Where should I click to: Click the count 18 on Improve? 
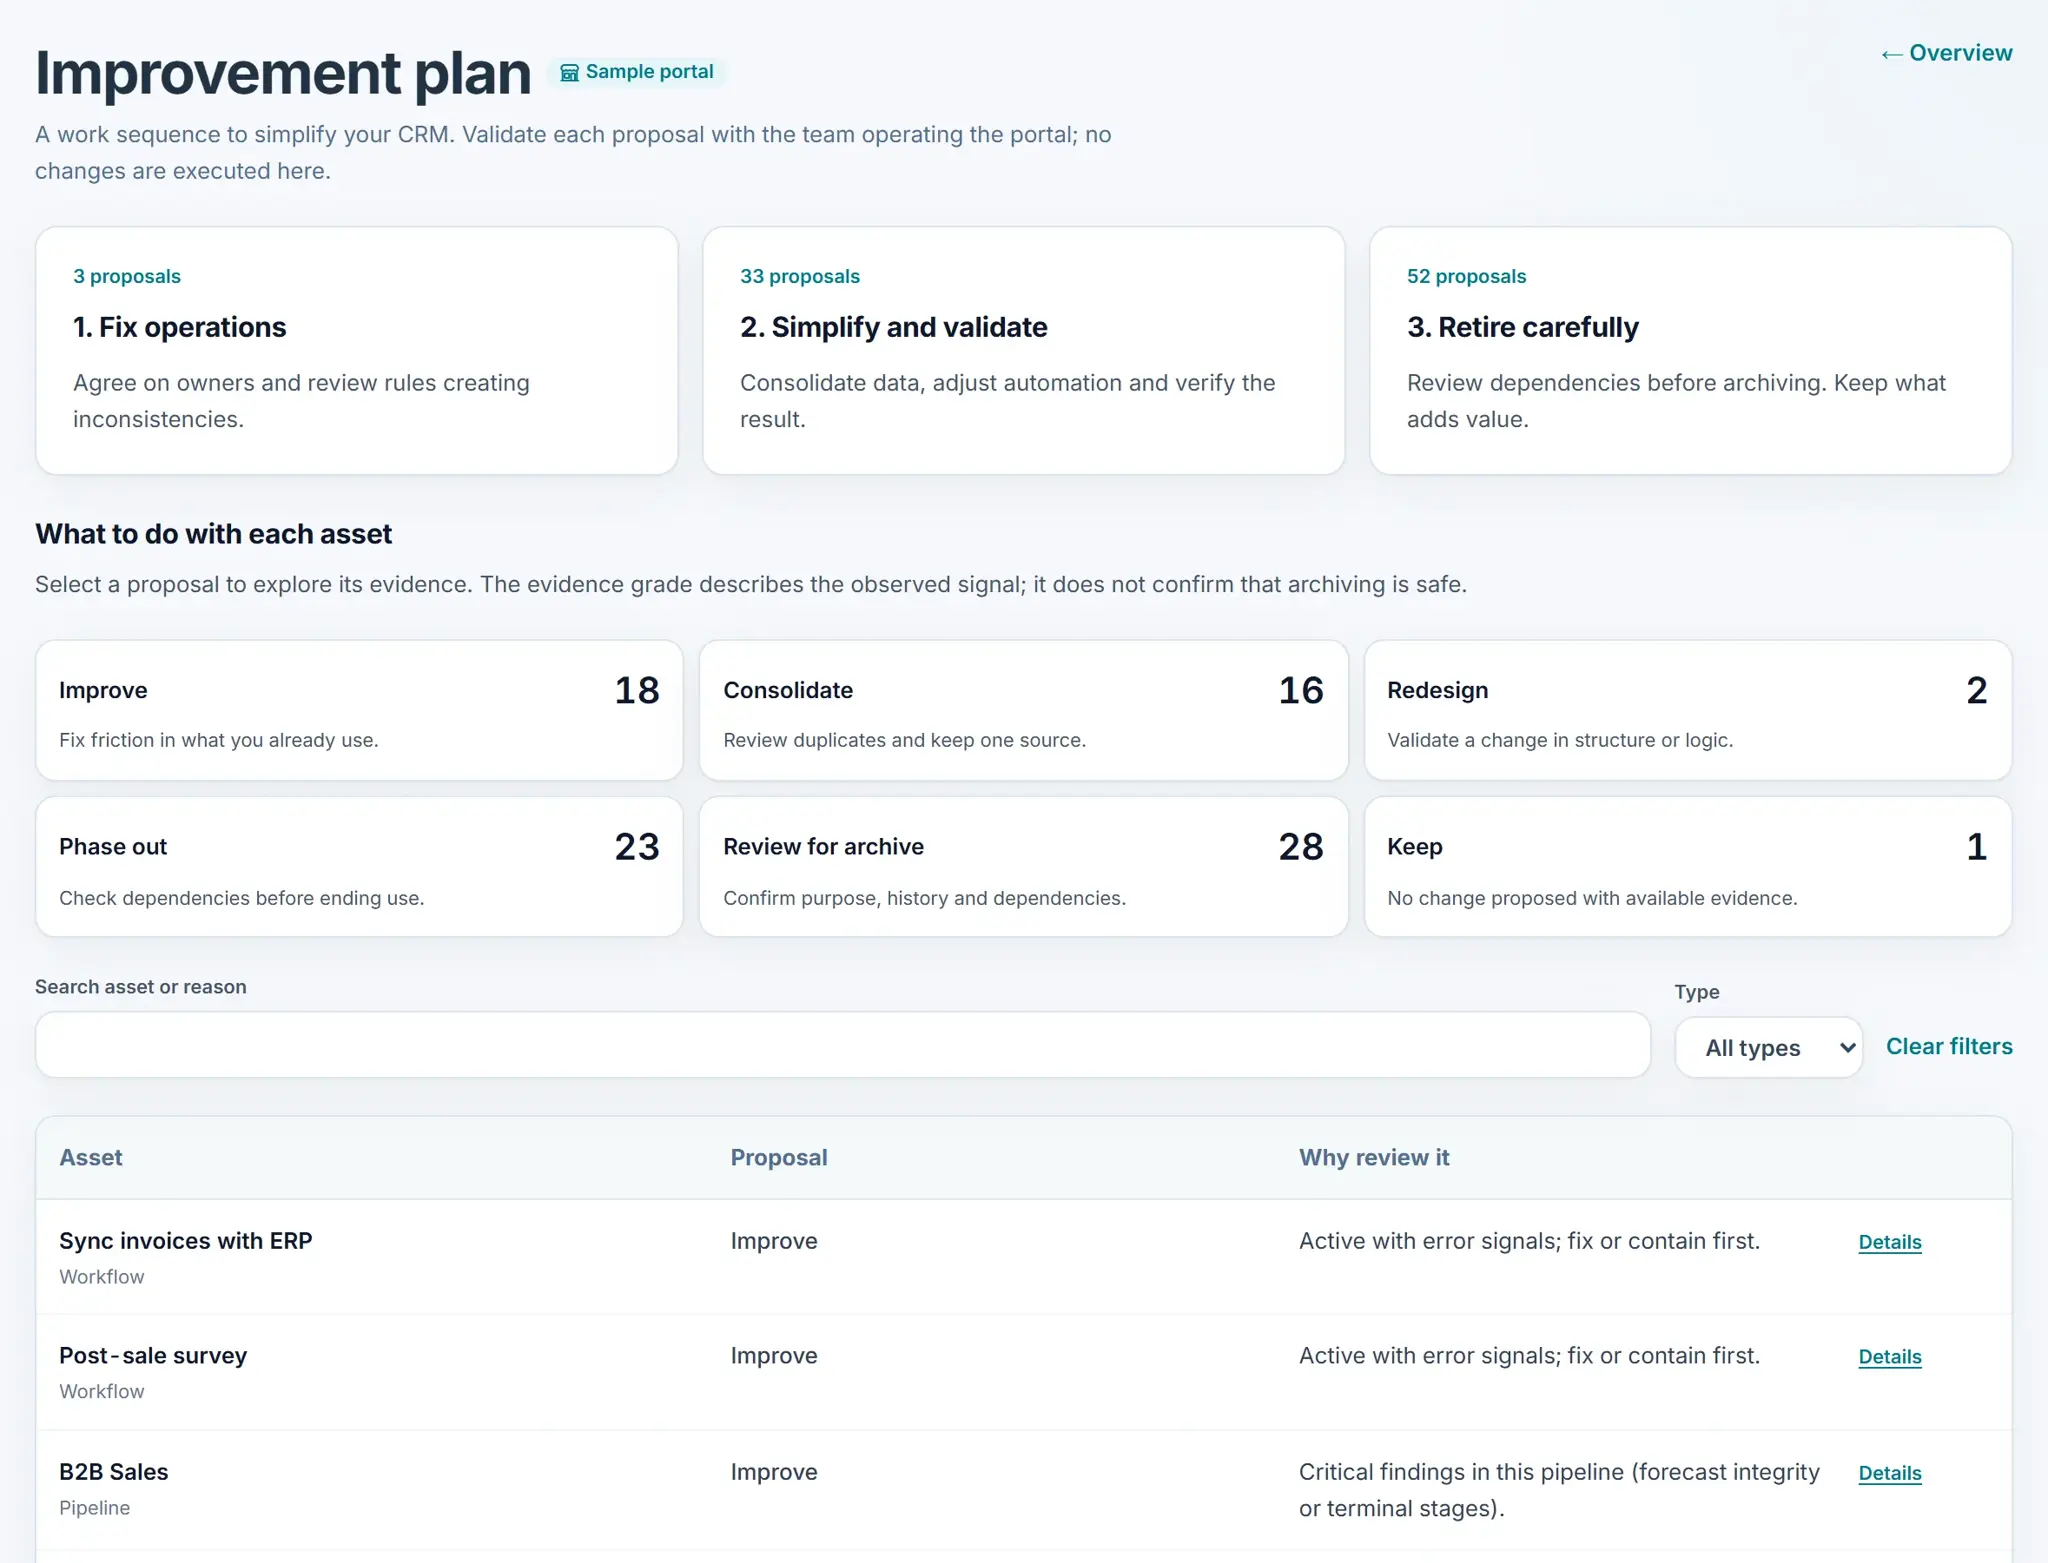(x=637, y=691)
